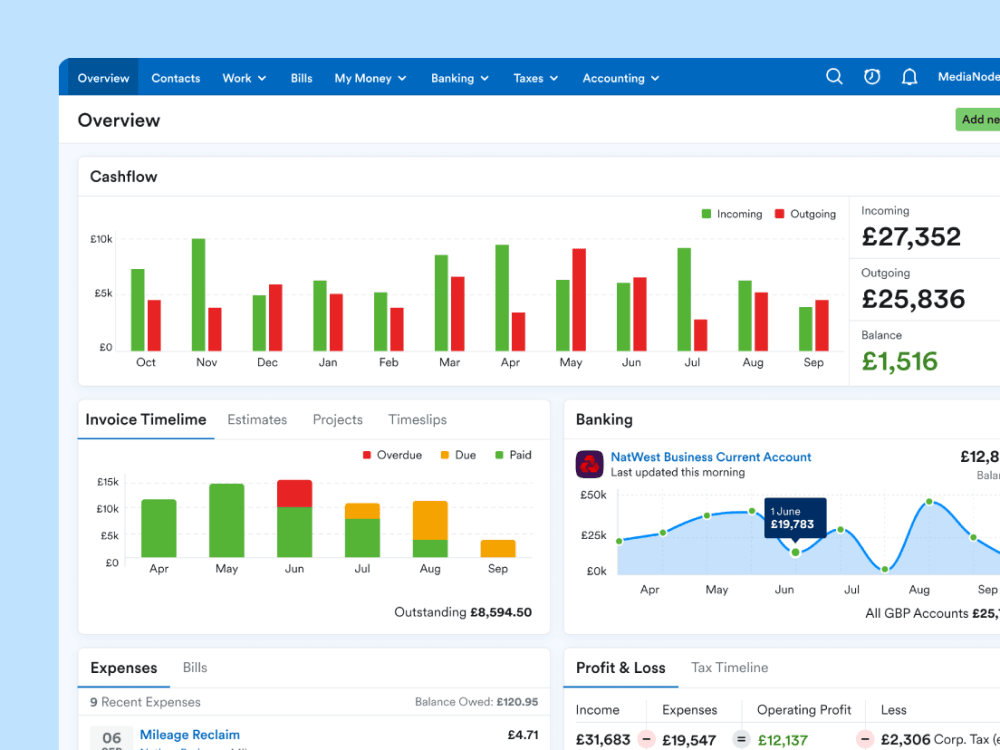Toggle the Outgoing legend in Cashflow

(805, 214)
